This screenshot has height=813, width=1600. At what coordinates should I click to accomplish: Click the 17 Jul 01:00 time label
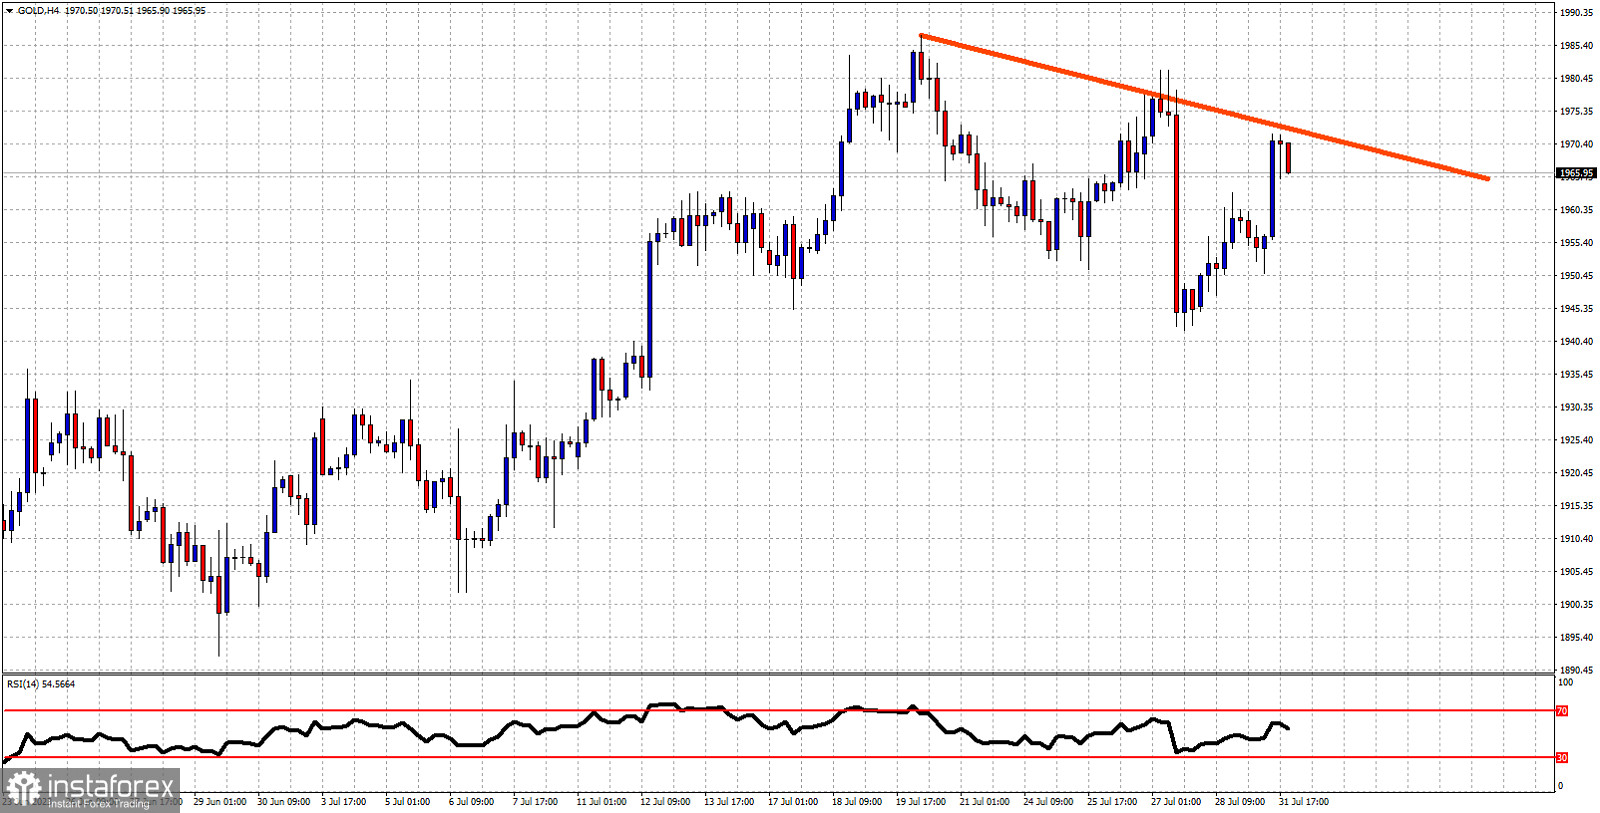click(794, 802)
